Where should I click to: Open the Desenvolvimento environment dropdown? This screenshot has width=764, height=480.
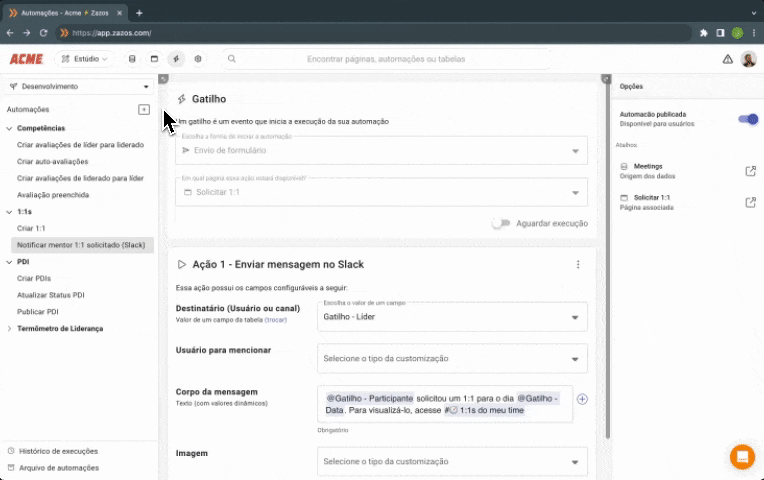tap(79, 87)
